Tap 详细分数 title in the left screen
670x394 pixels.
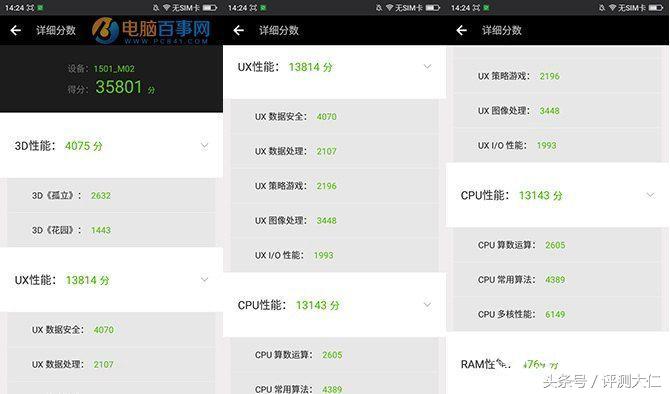click(56, 30)
